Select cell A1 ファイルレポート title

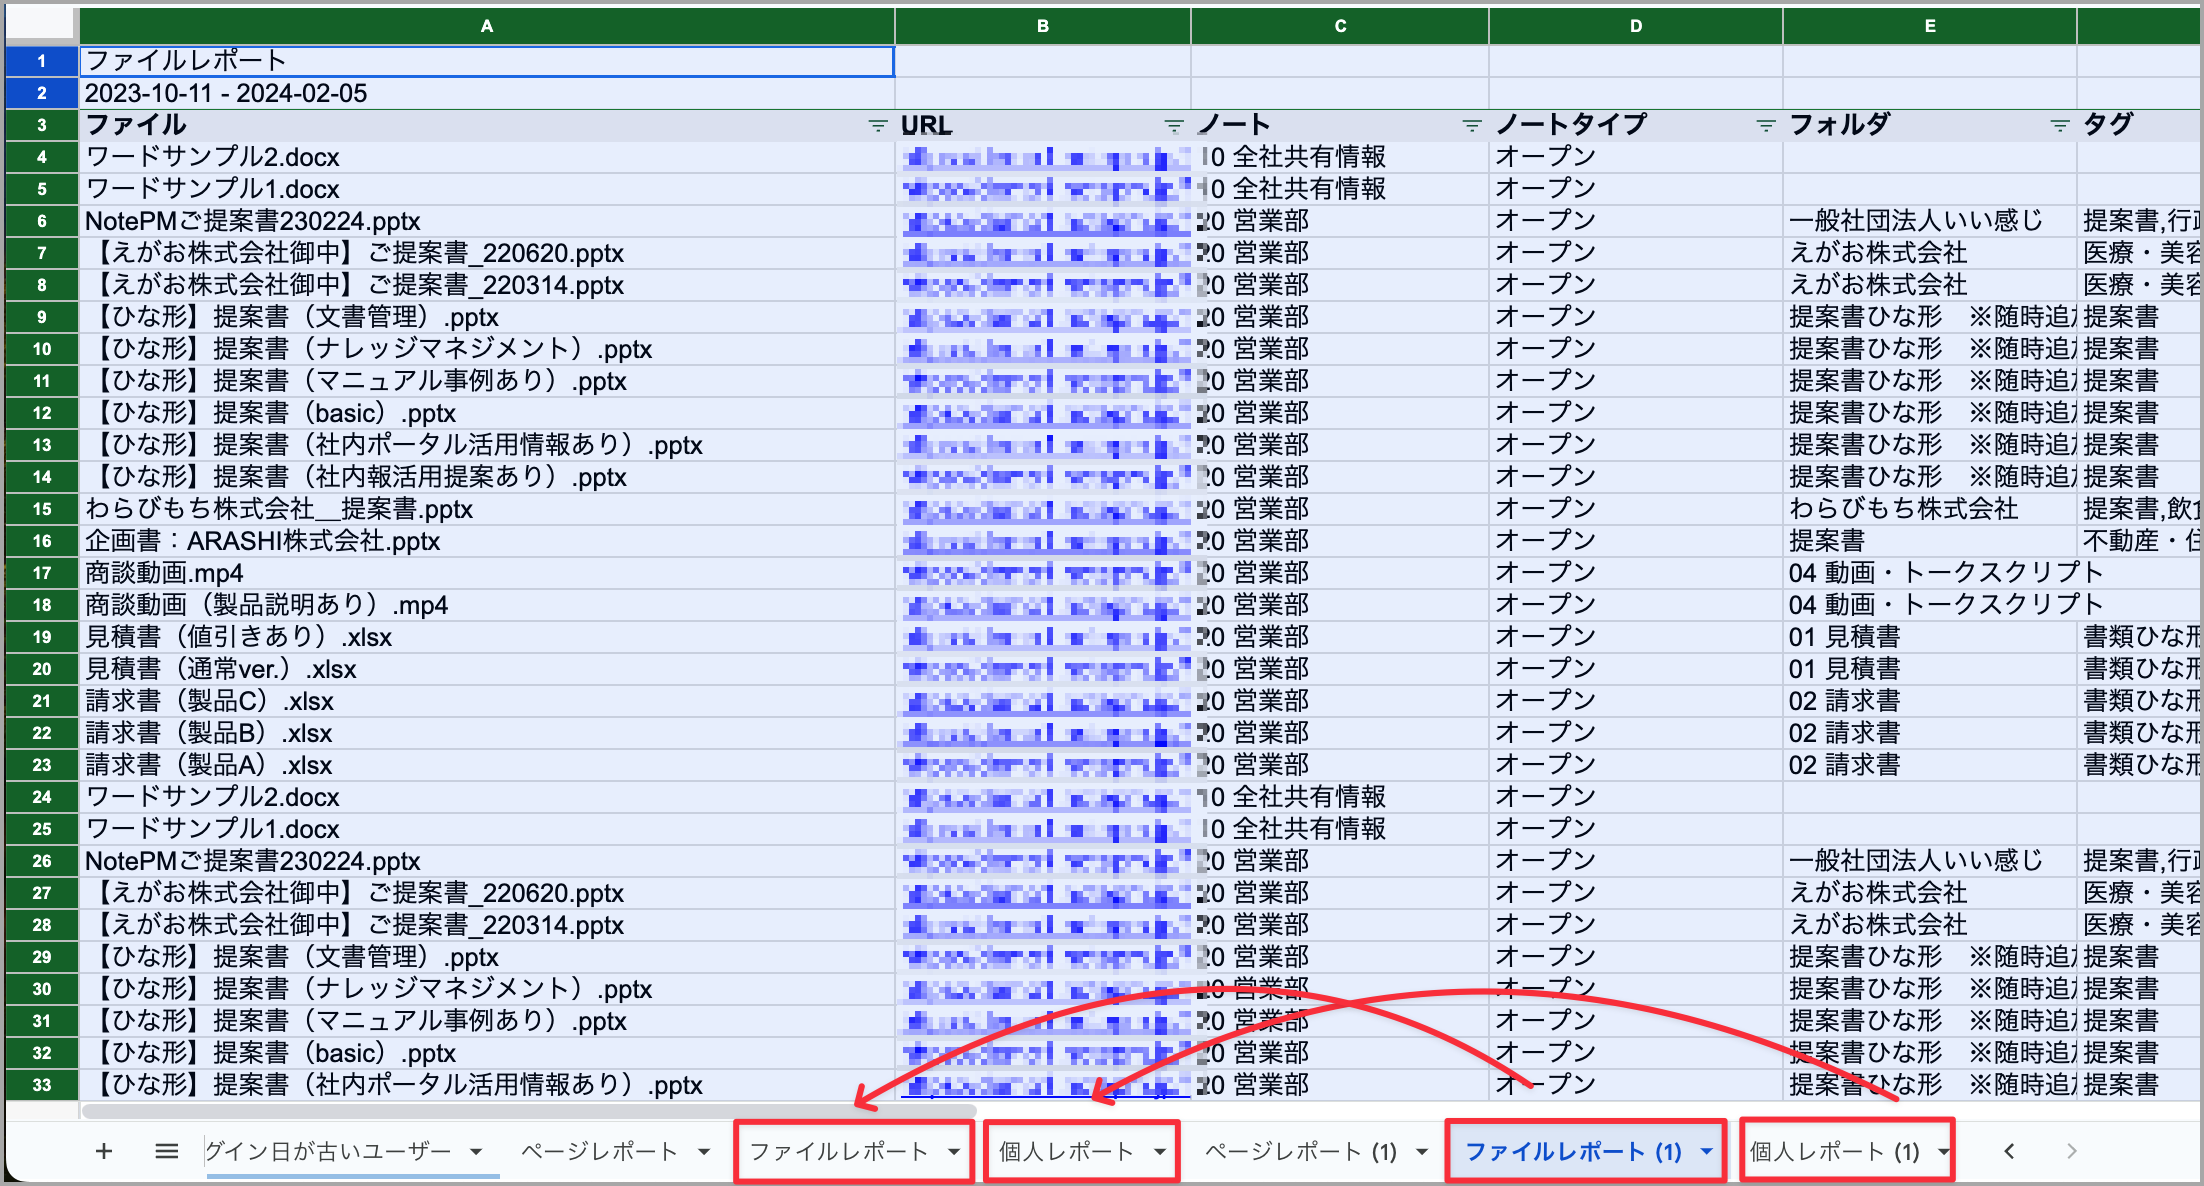click(x=487, y=61)
